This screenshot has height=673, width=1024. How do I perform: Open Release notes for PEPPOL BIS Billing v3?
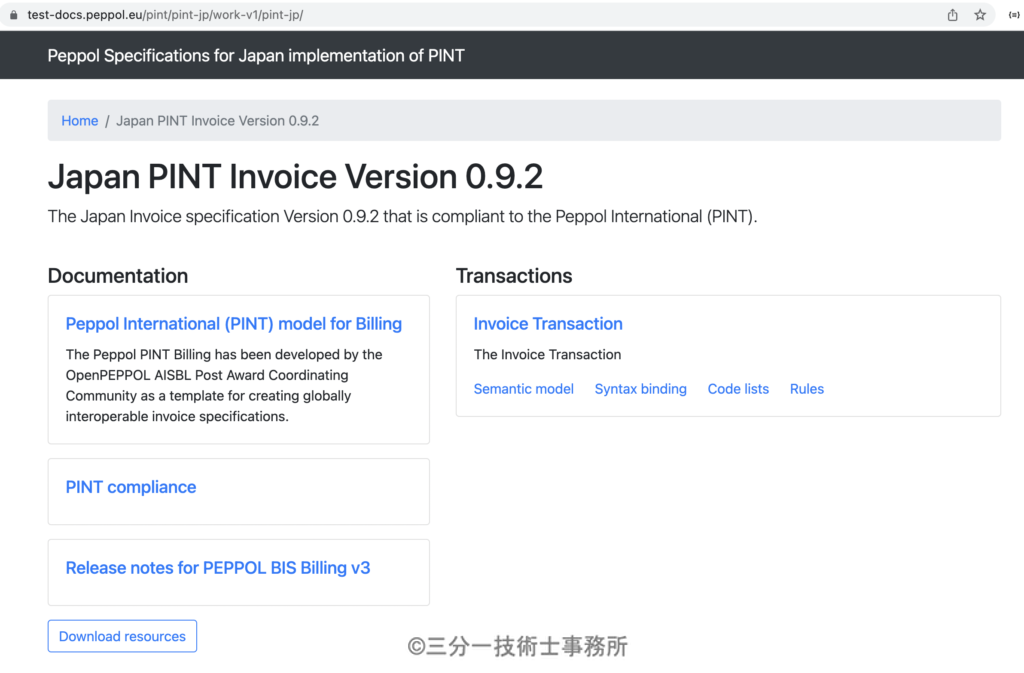point(217,568)
